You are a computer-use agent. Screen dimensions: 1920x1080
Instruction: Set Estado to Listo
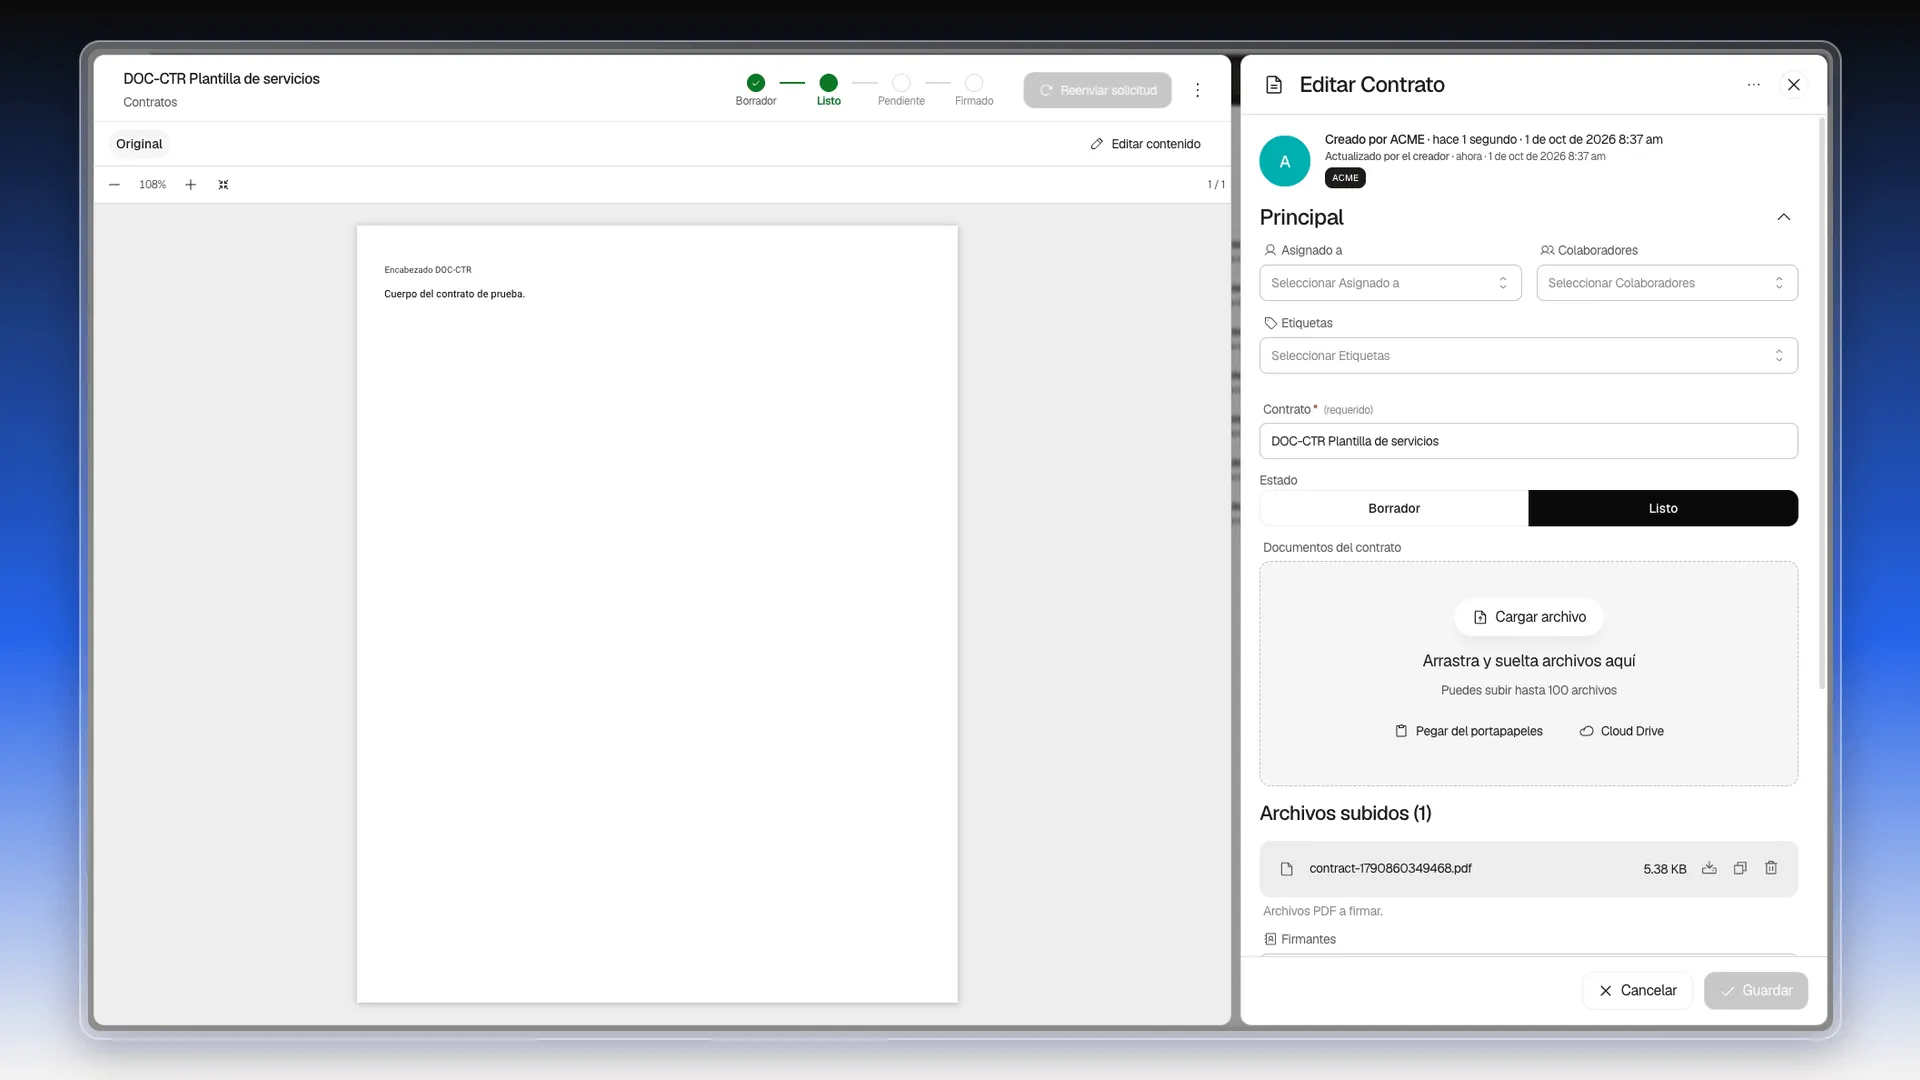(x=1663, y=508)
